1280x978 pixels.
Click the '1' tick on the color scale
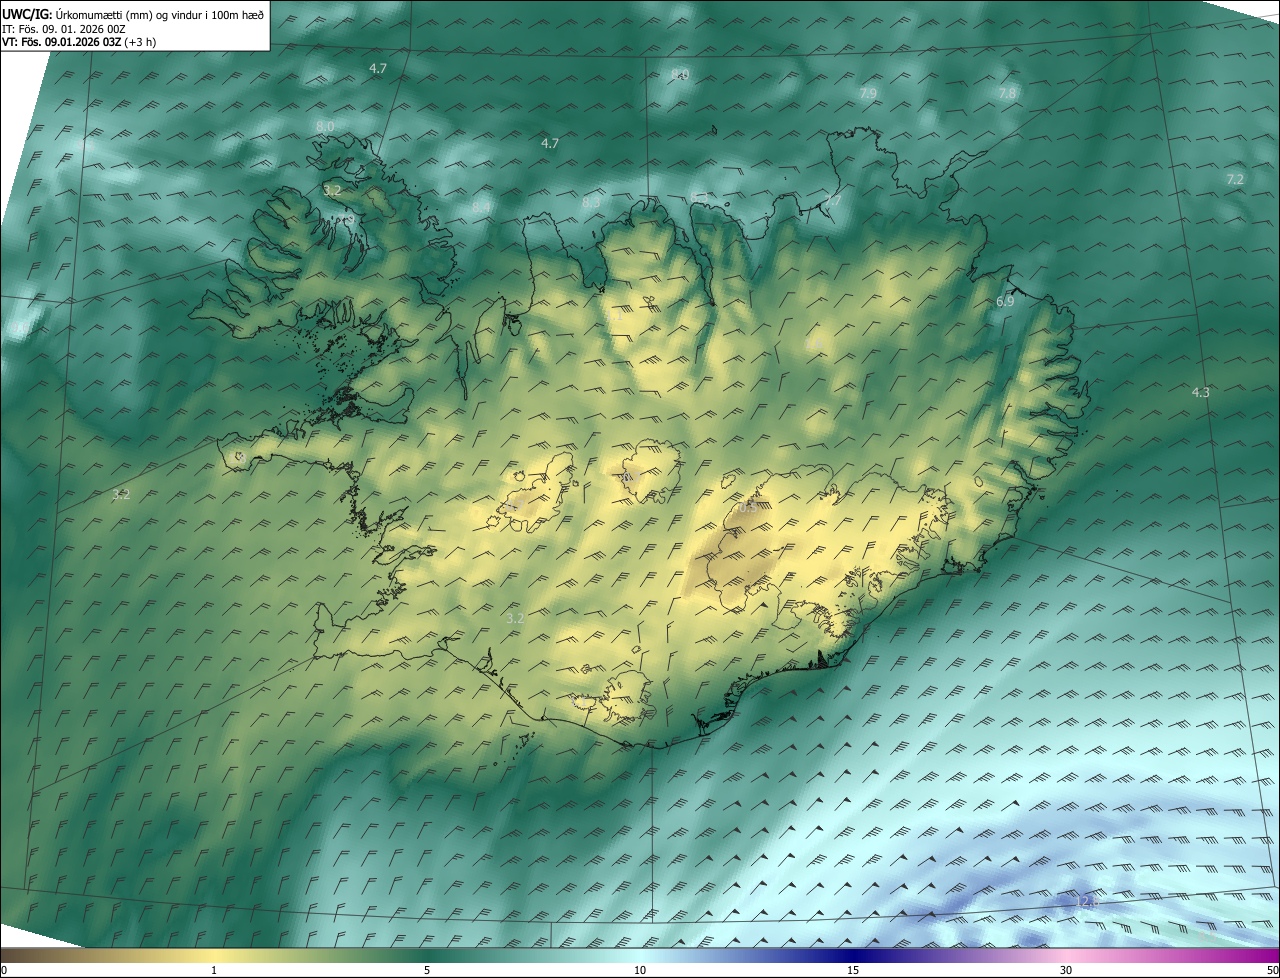tap(214, 970)
